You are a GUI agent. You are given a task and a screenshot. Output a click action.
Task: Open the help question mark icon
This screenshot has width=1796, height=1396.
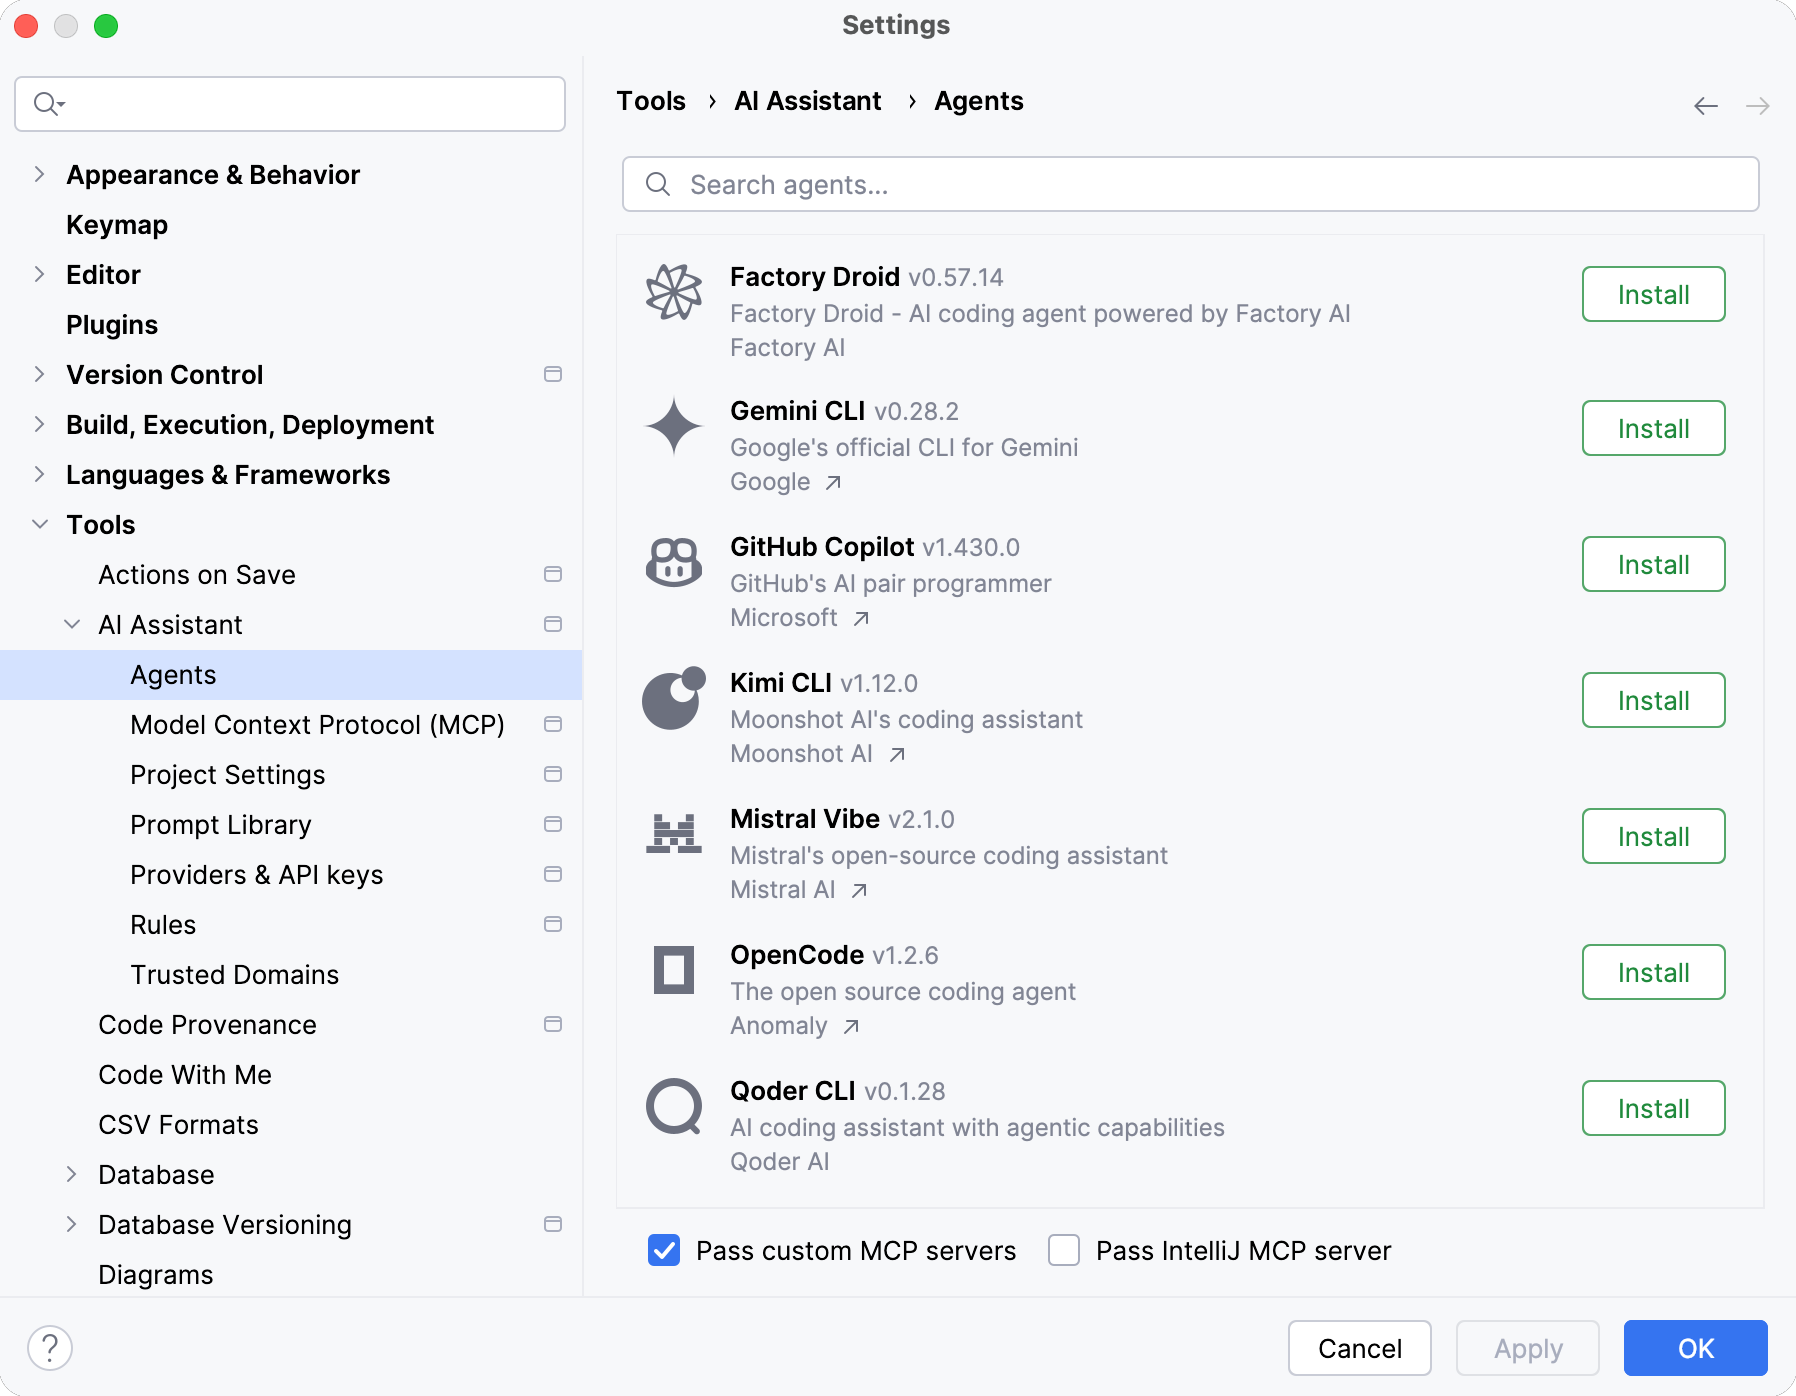[51, 1347]
